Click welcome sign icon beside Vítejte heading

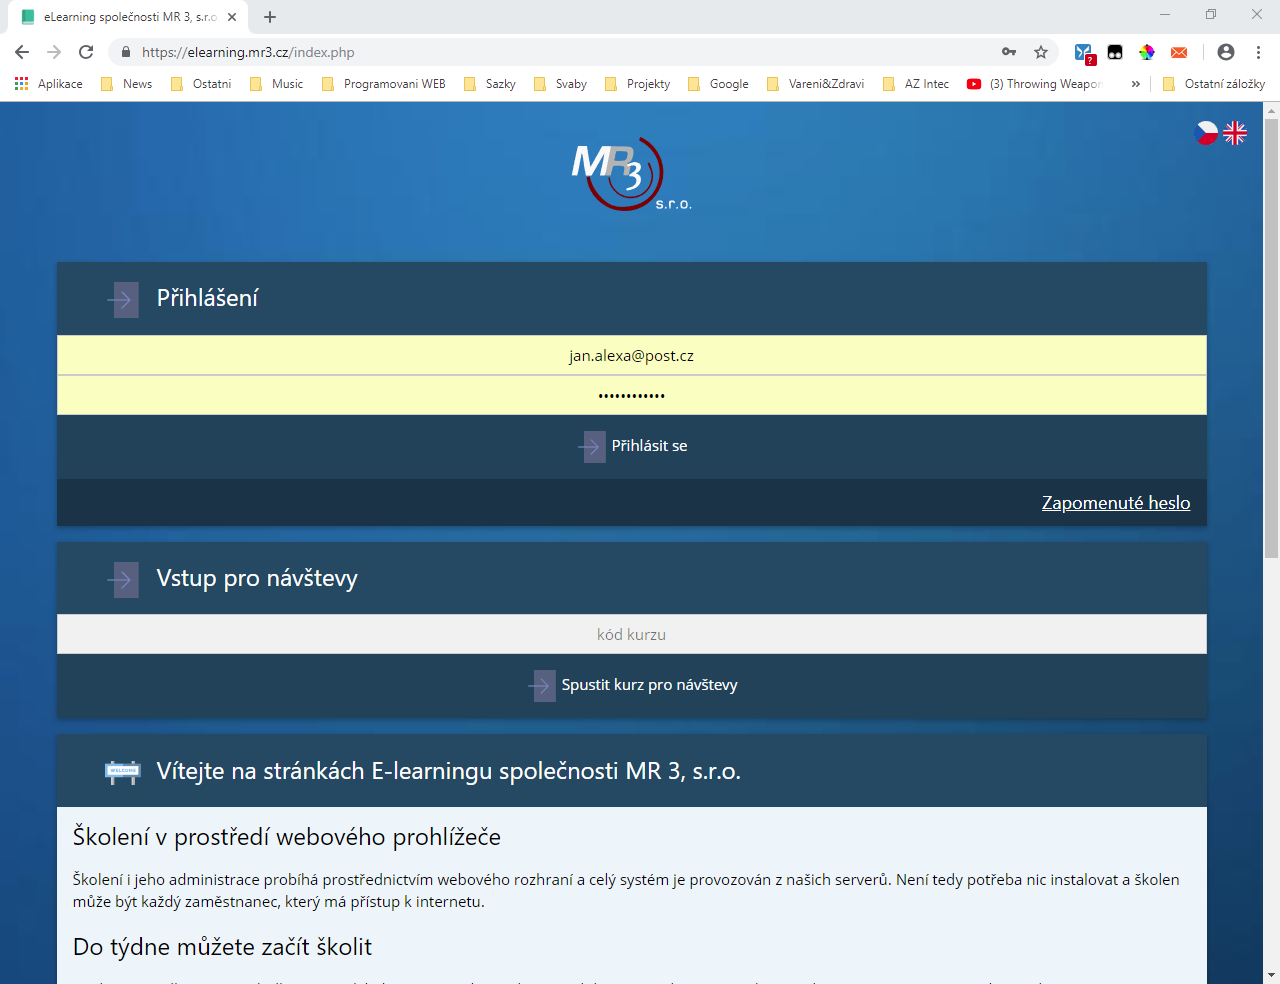[123, 771]
